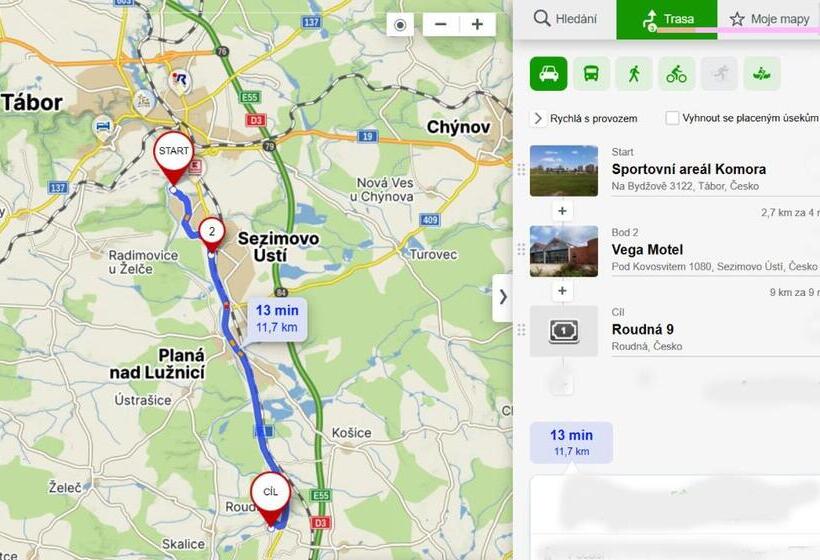Zoom in the map

(477, 25)
